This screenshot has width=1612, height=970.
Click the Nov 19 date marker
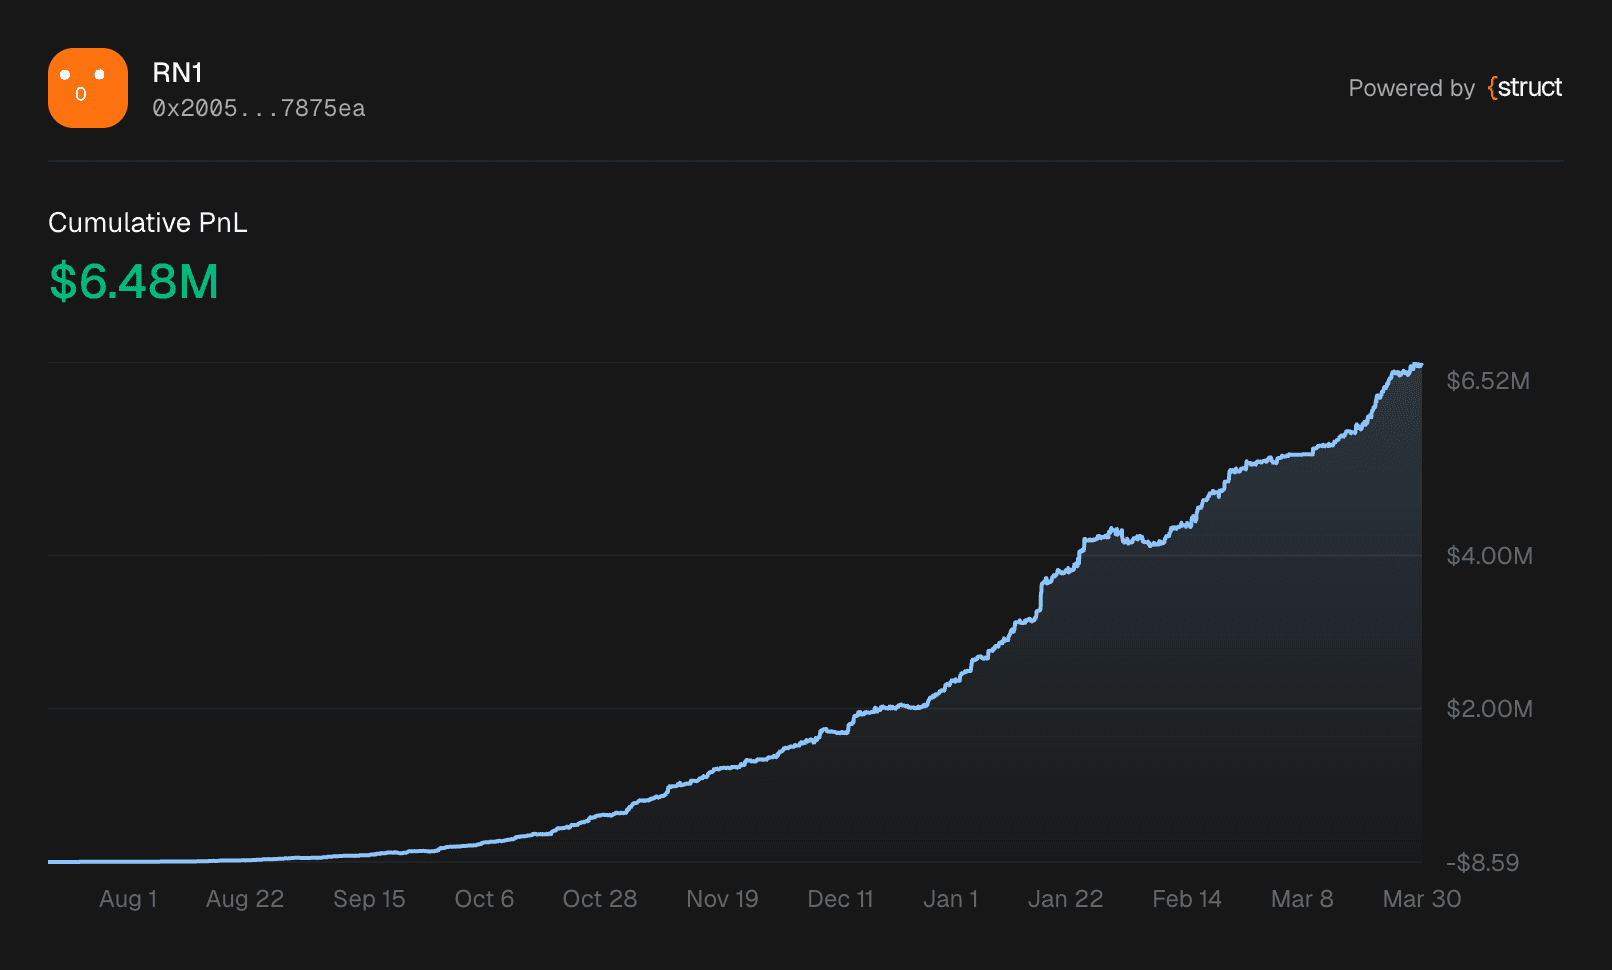click(x=722, y=899)
